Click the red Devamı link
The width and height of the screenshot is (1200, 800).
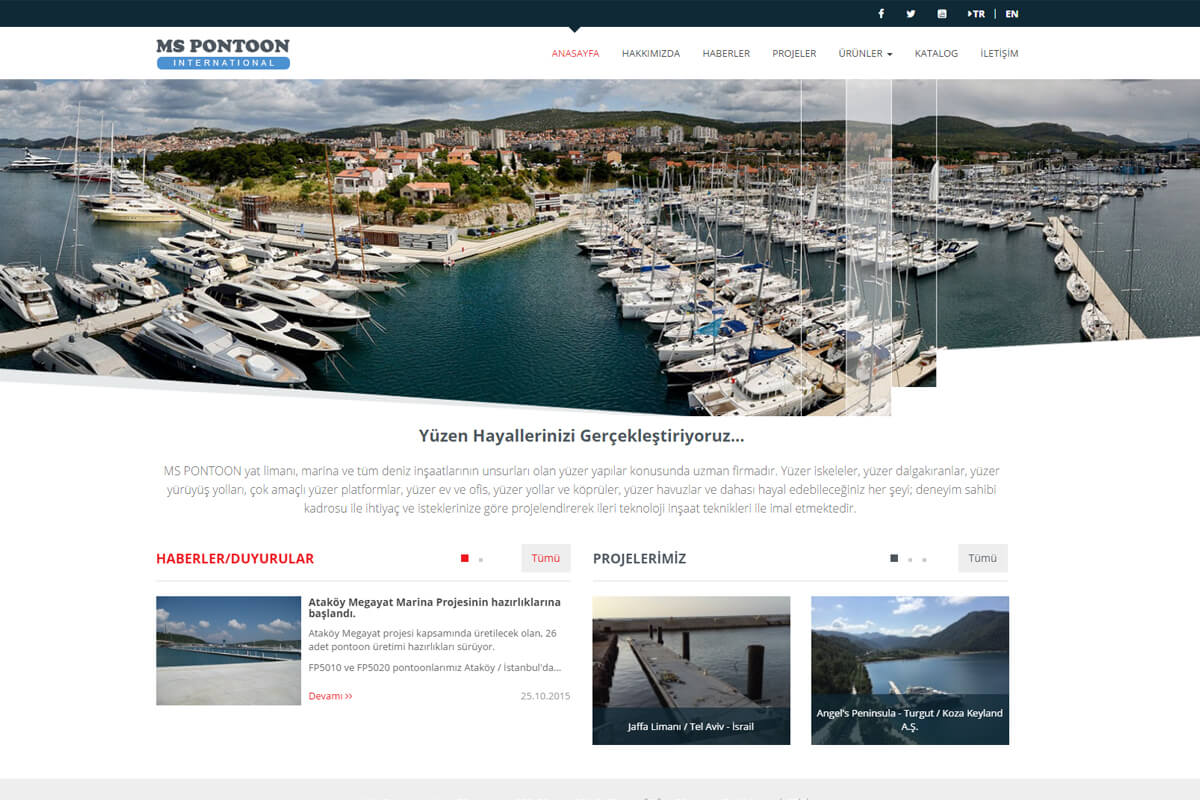point(330,696)
